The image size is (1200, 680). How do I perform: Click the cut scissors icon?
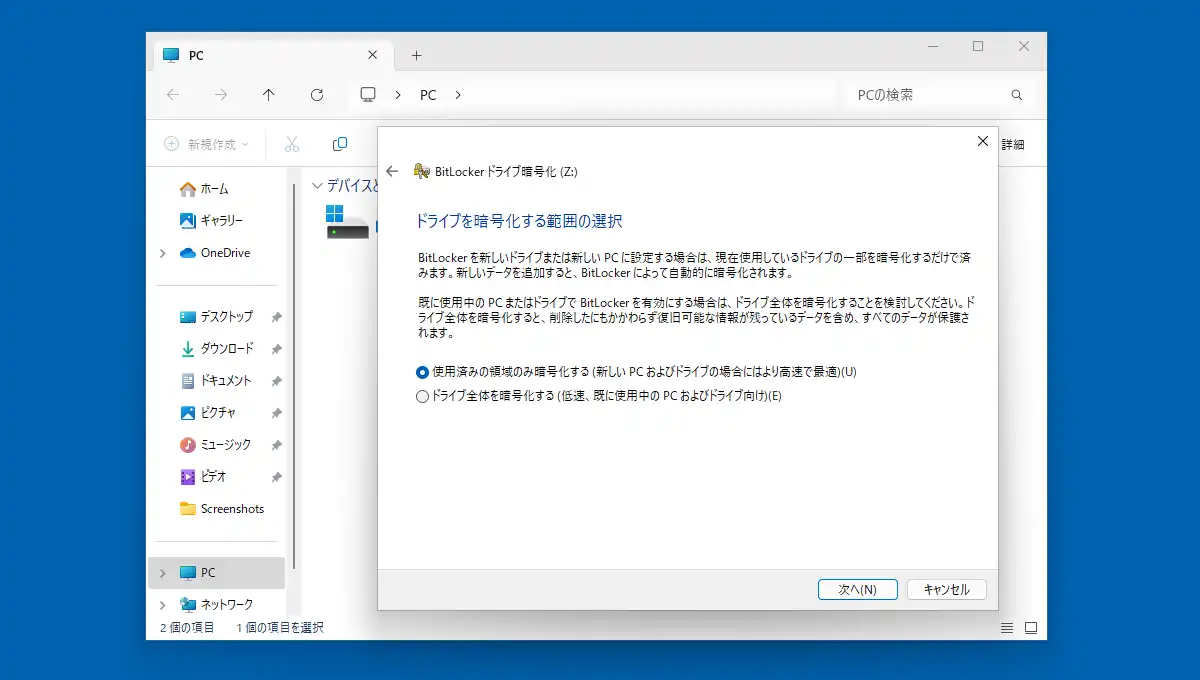click(292, 144)
